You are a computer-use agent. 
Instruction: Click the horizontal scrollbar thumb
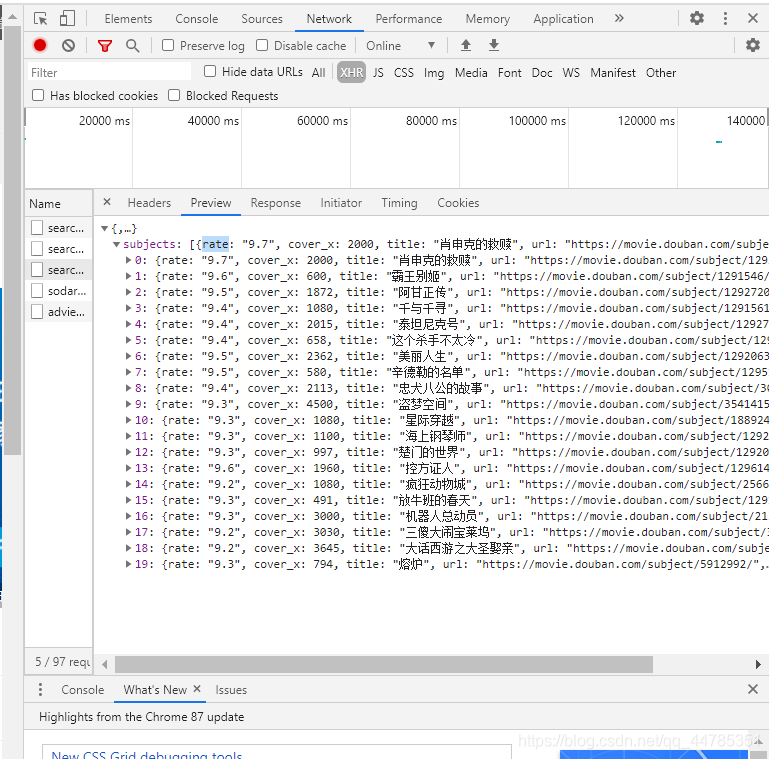pyautogui.click(x=384, y=664)
